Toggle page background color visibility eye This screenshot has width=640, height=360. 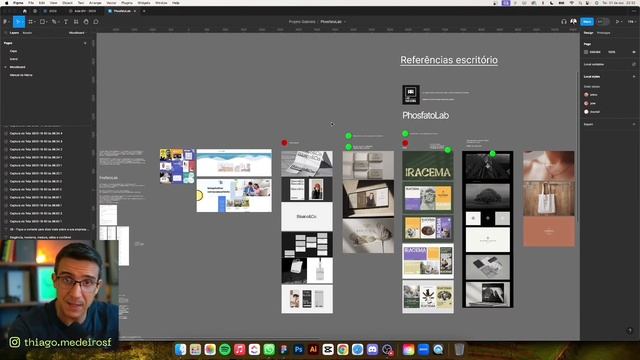tap(634, 52)
